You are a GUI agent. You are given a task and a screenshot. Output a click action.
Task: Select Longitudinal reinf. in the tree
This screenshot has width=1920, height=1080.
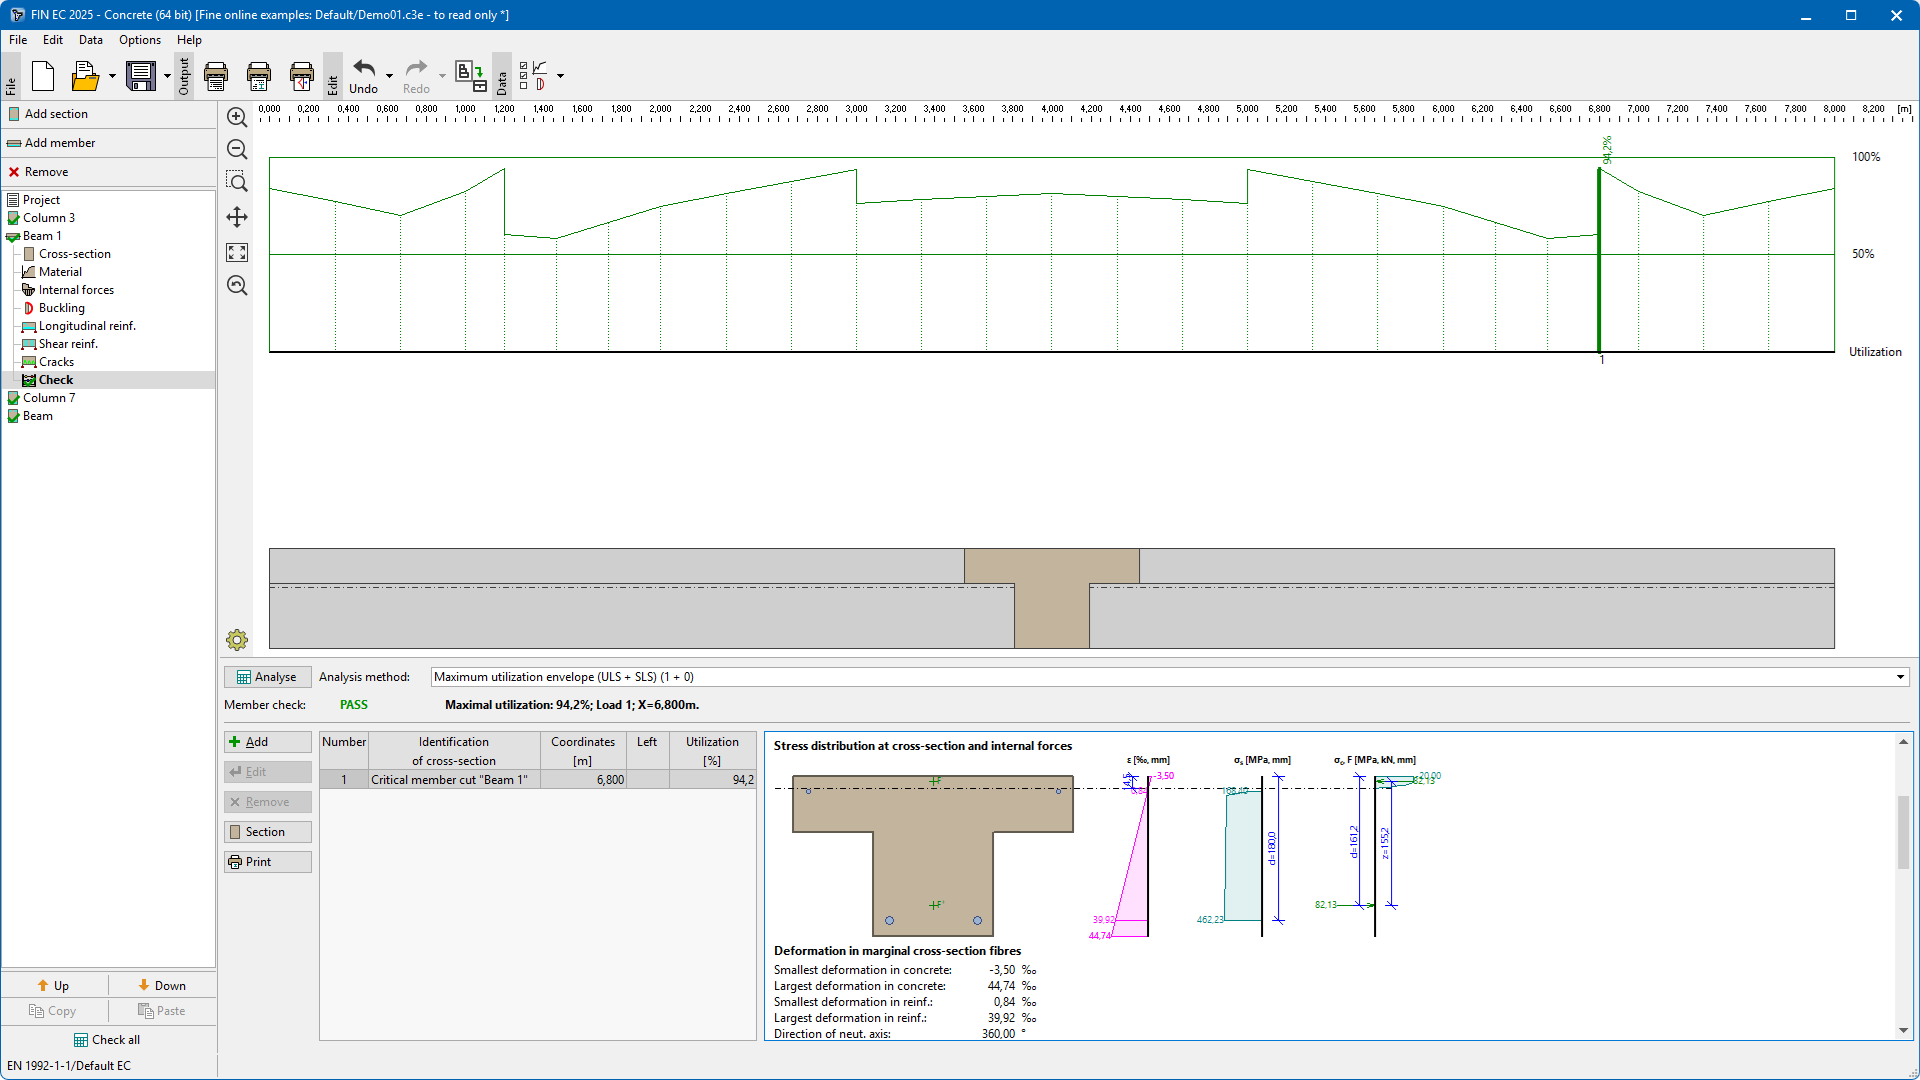pos(87,326)
